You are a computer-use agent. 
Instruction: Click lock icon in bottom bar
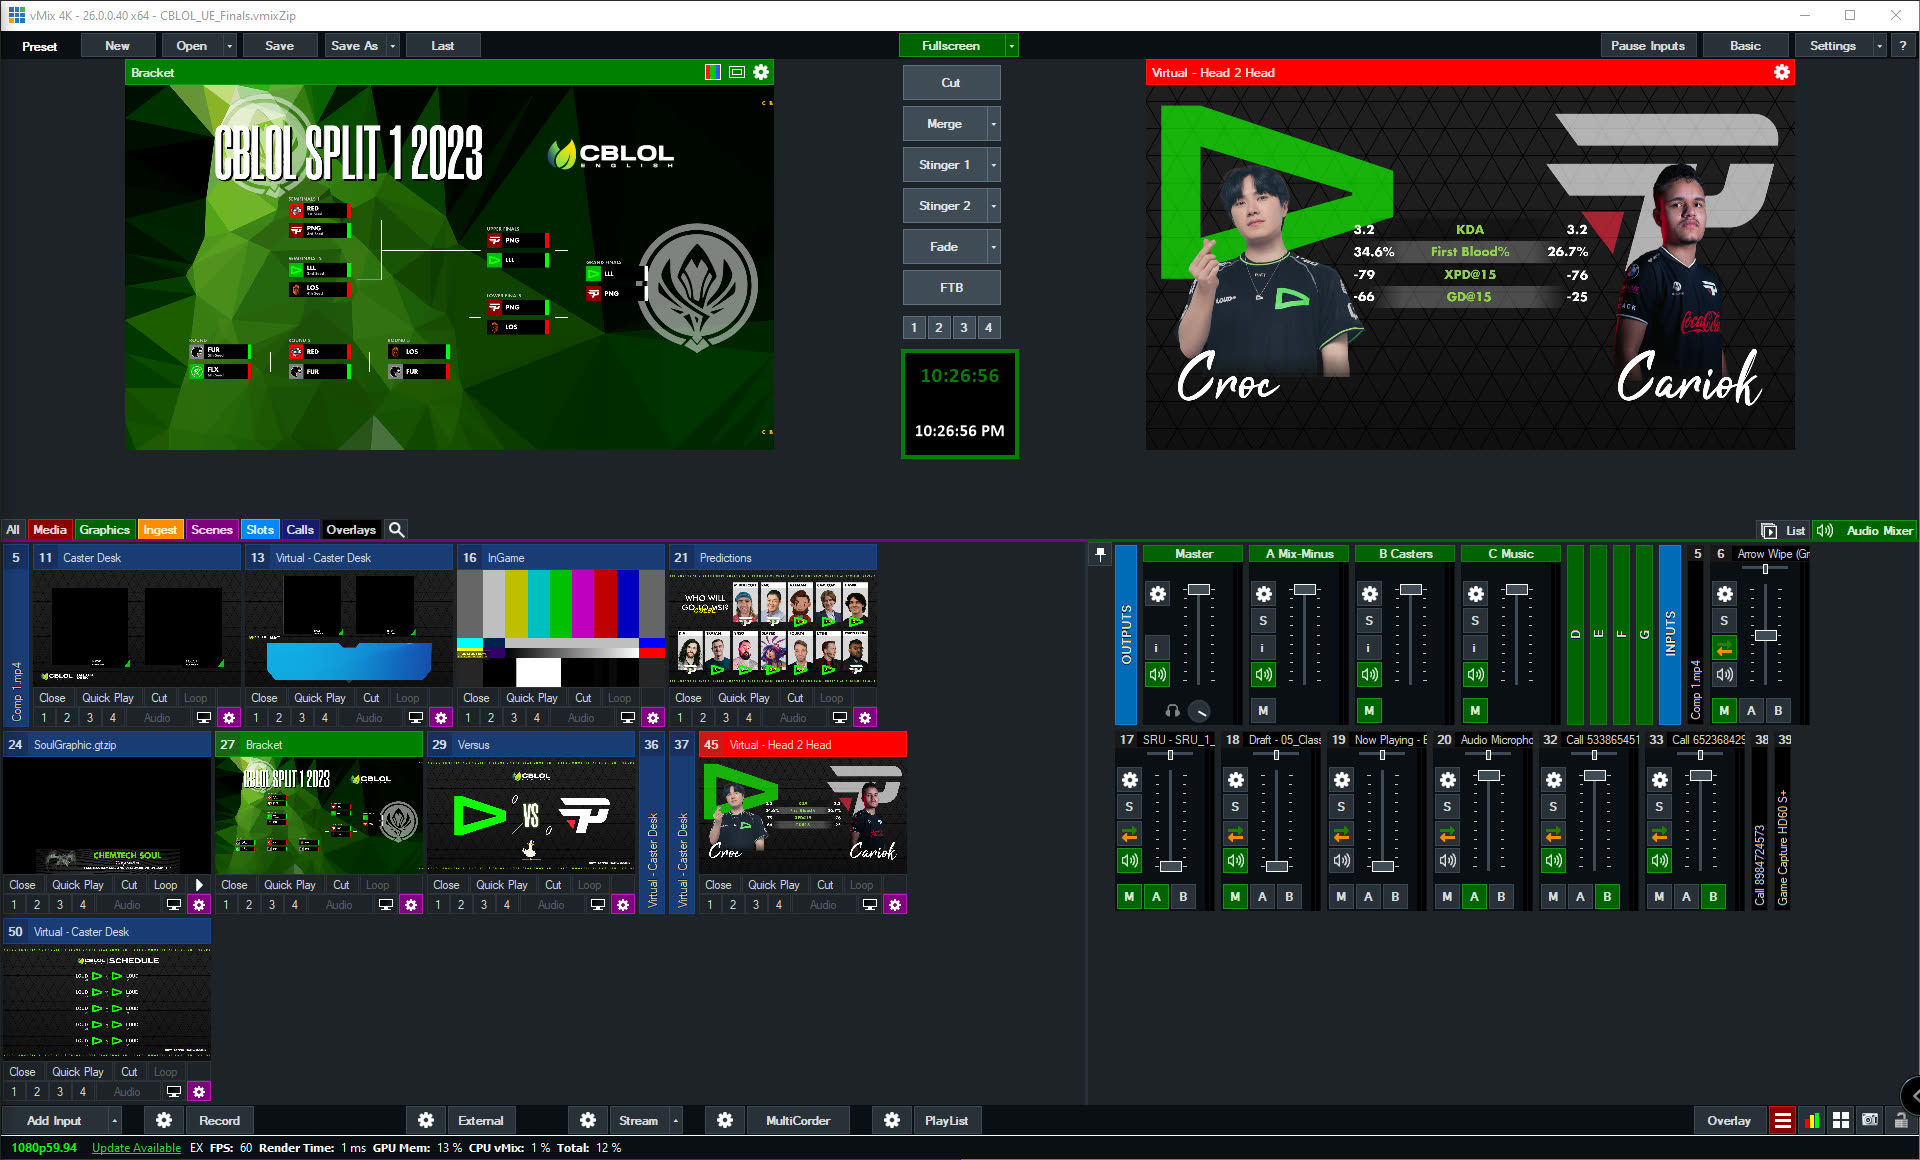[x=1901, y=1120]
